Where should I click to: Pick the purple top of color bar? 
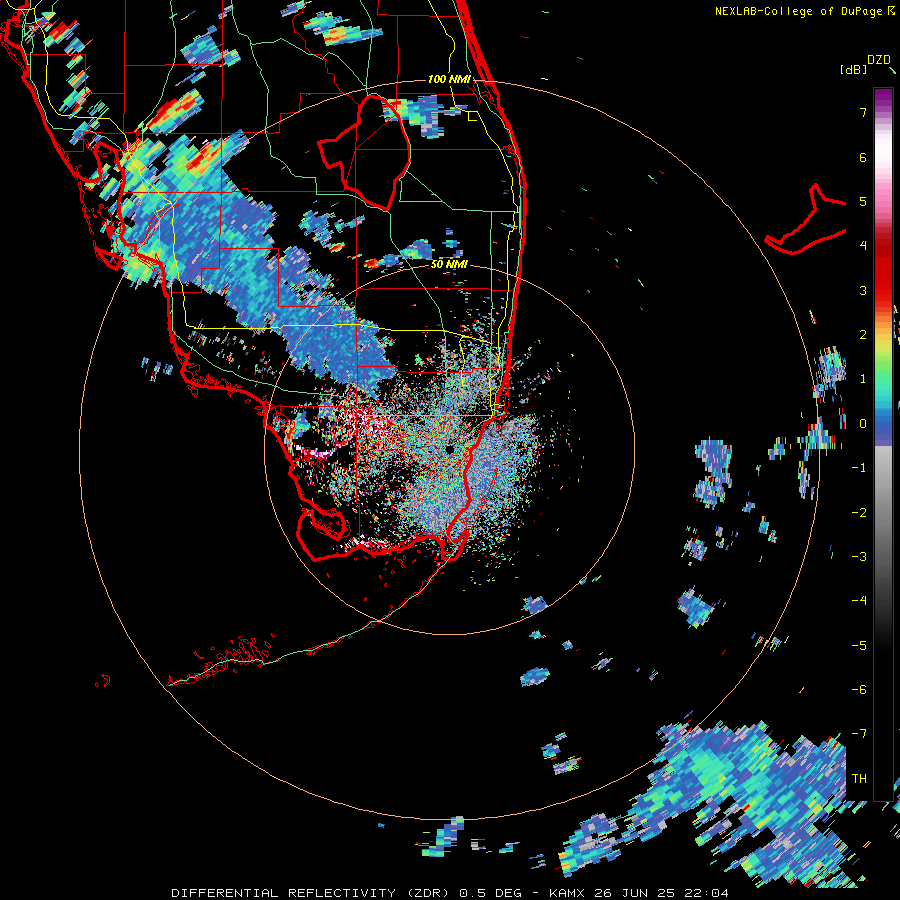[x=883, y=98]
